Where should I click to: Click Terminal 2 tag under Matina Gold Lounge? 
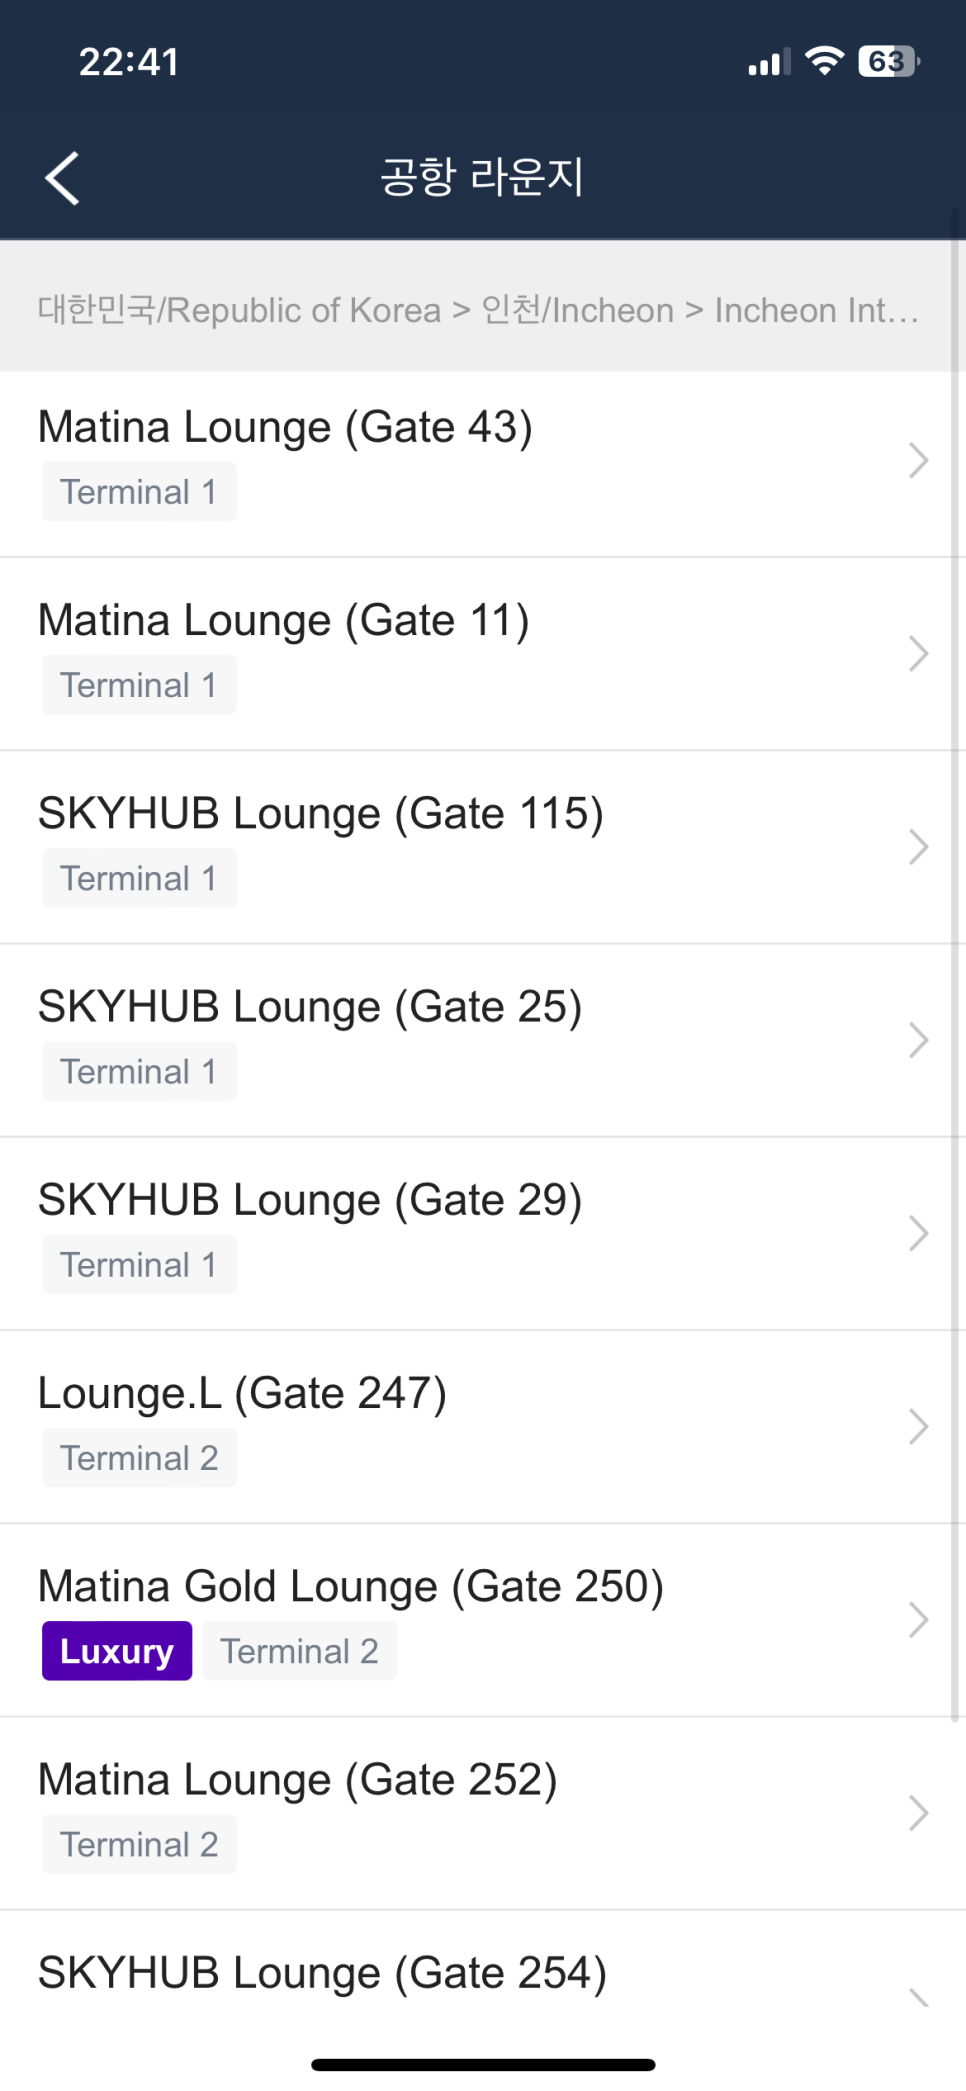(299, 1651)
